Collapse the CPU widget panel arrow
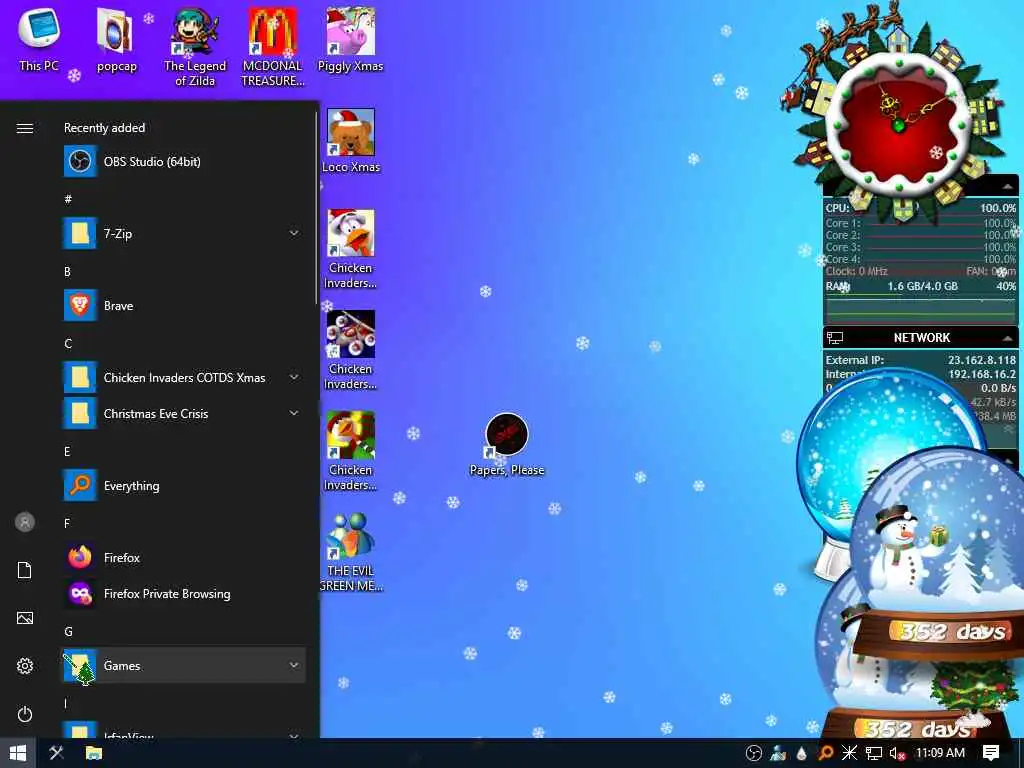This screenshot has height=768, width=1024. point(1008,187)
